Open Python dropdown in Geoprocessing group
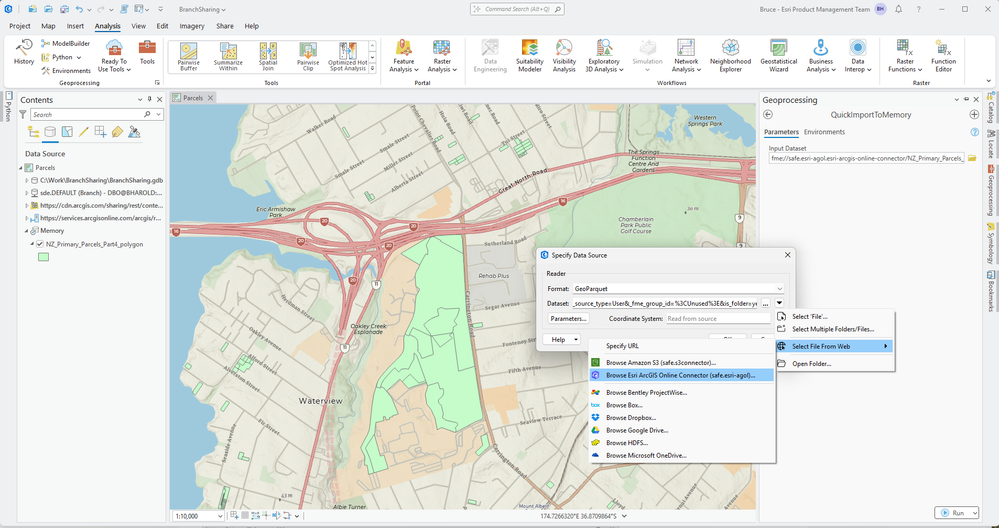This screenshot has width=999, height=528. point(62,57)
